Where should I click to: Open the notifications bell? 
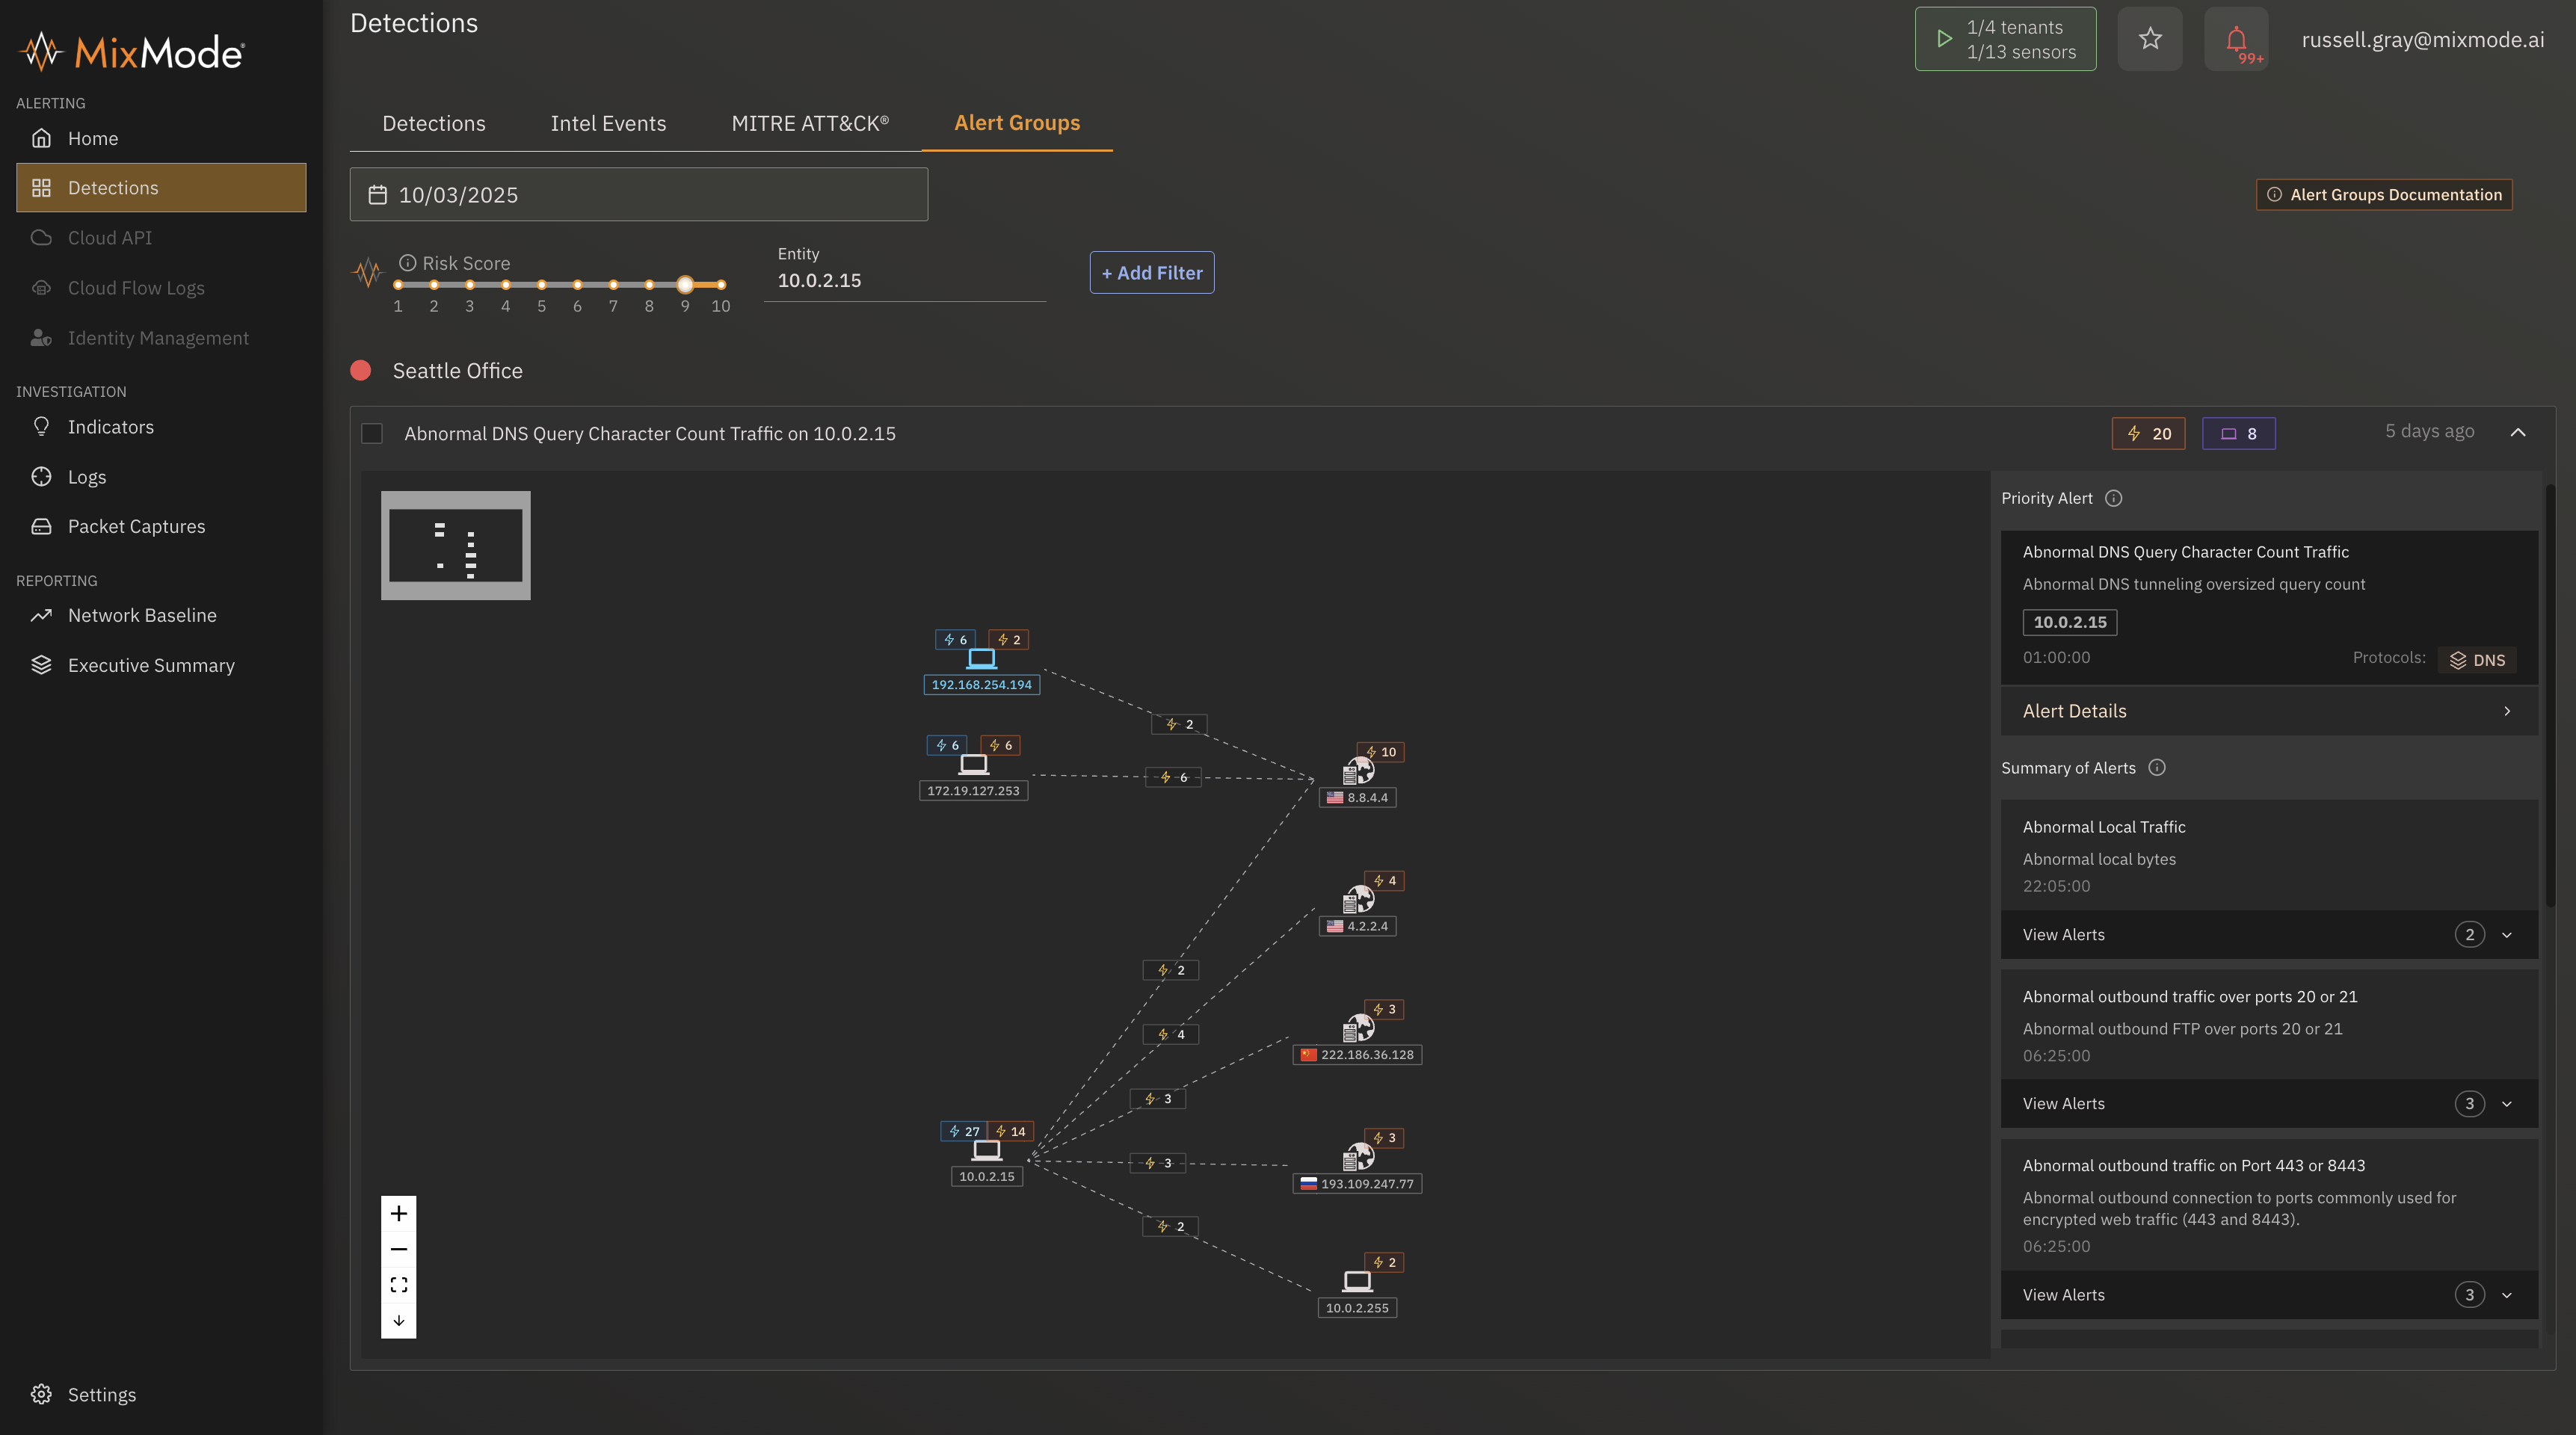(2236, 39)
